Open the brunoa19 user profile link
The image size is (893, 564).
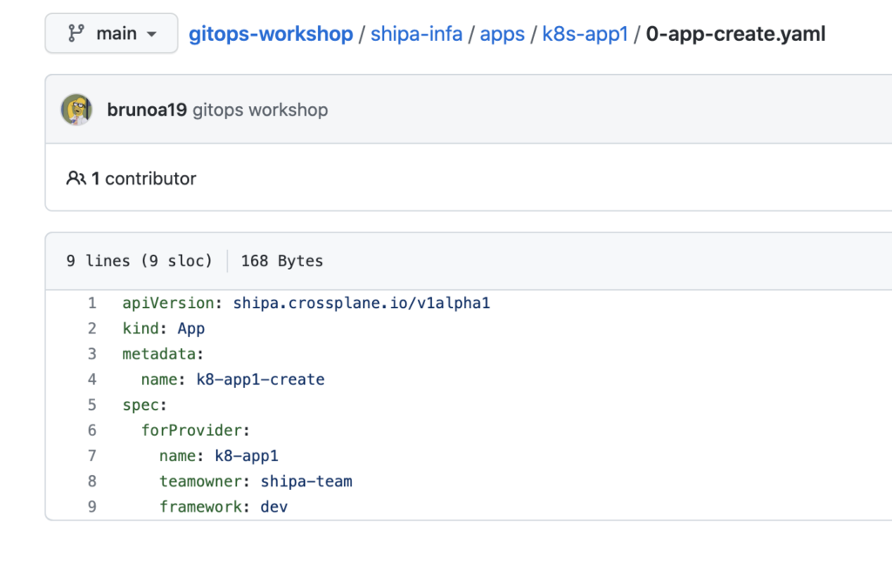click(147, 110)
